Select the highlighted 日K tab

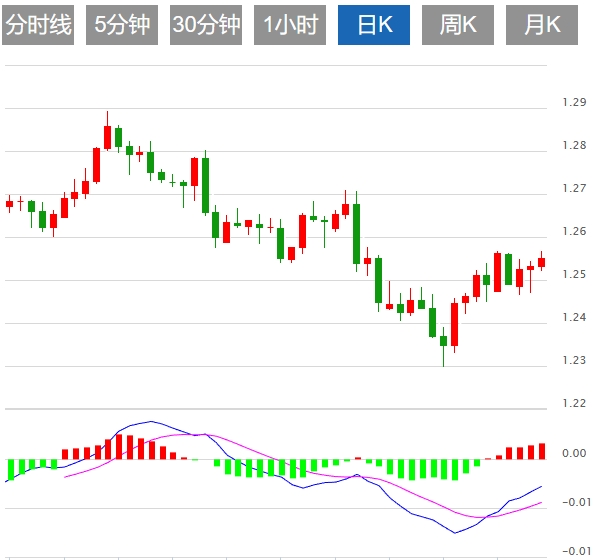click(x=374, y=25)
